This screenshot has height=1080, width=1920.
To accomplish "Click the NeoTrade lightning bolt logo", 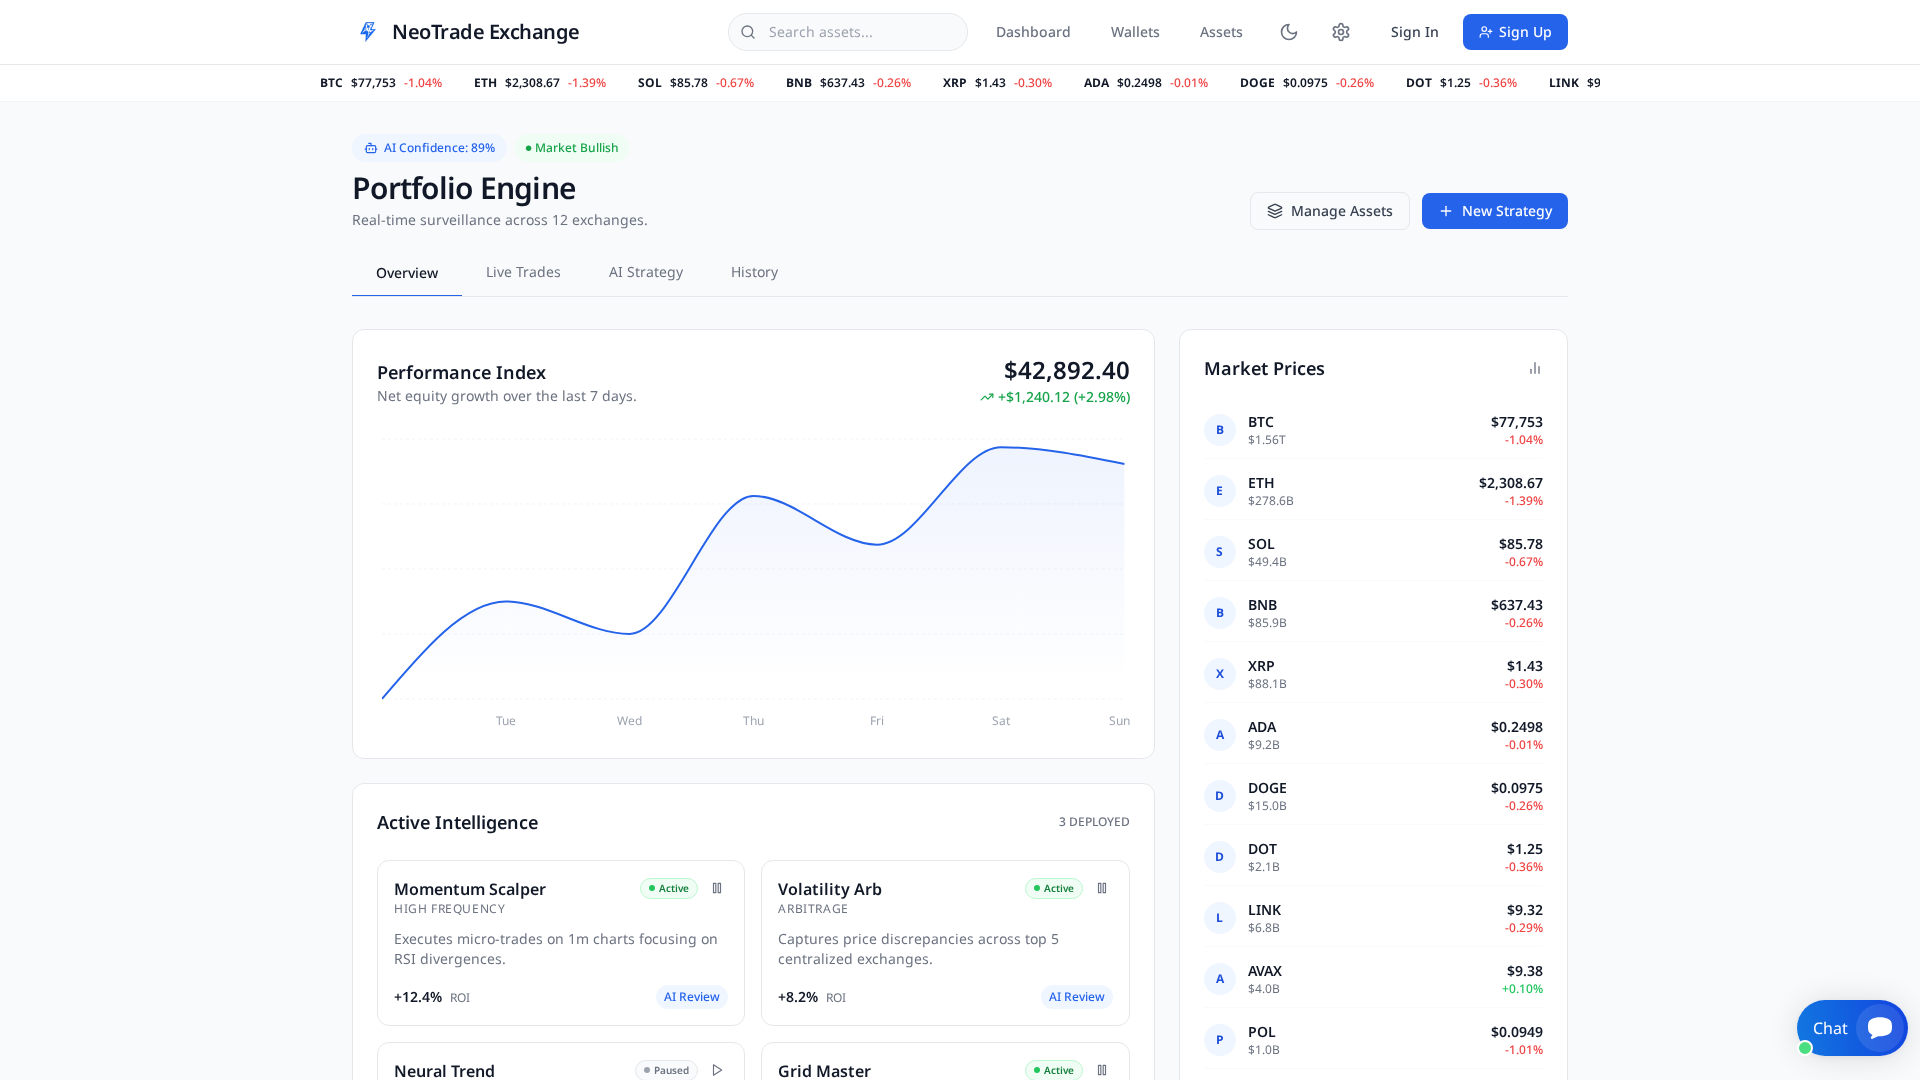I will [x=368, y=32].
